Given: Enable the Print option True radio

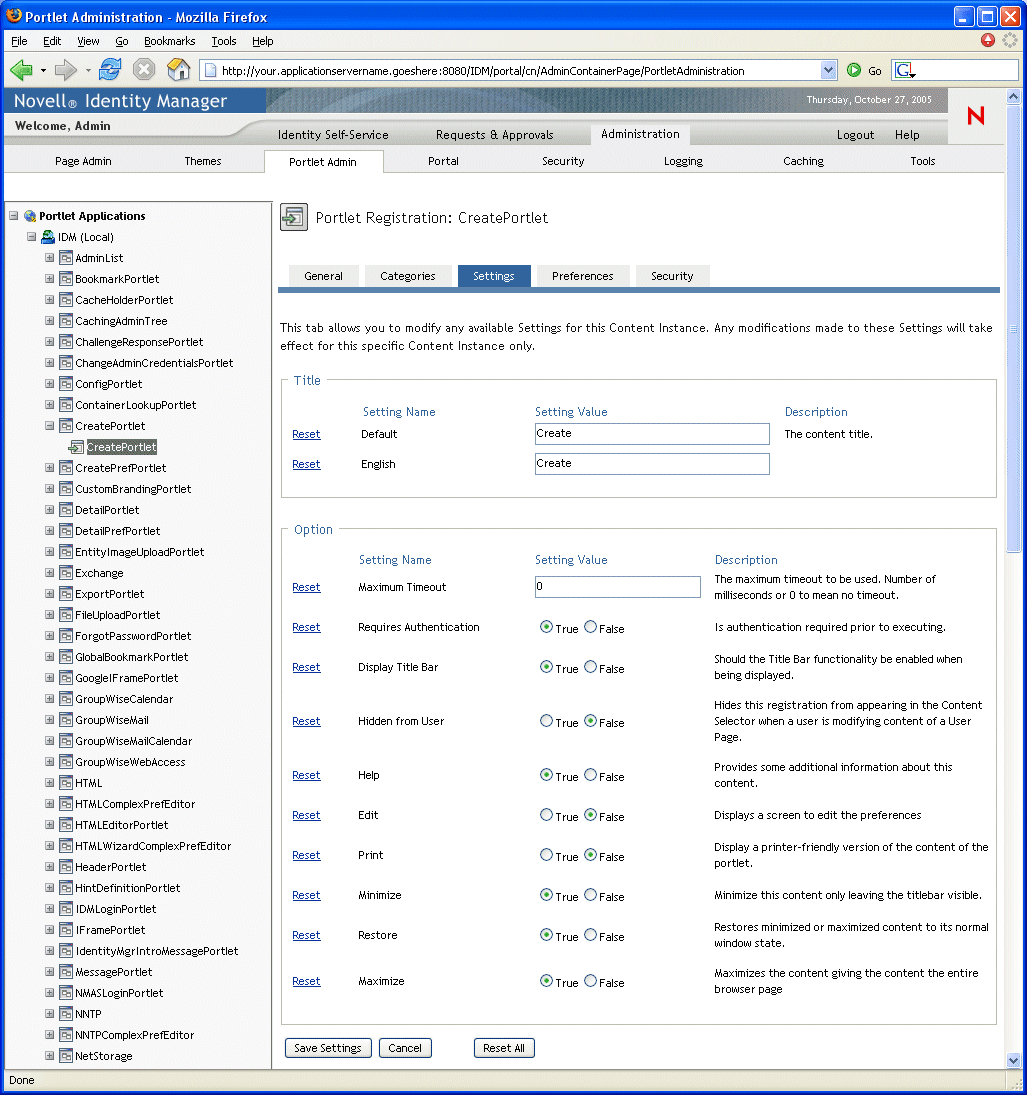Looking at the screenshot, I should 546,855.
